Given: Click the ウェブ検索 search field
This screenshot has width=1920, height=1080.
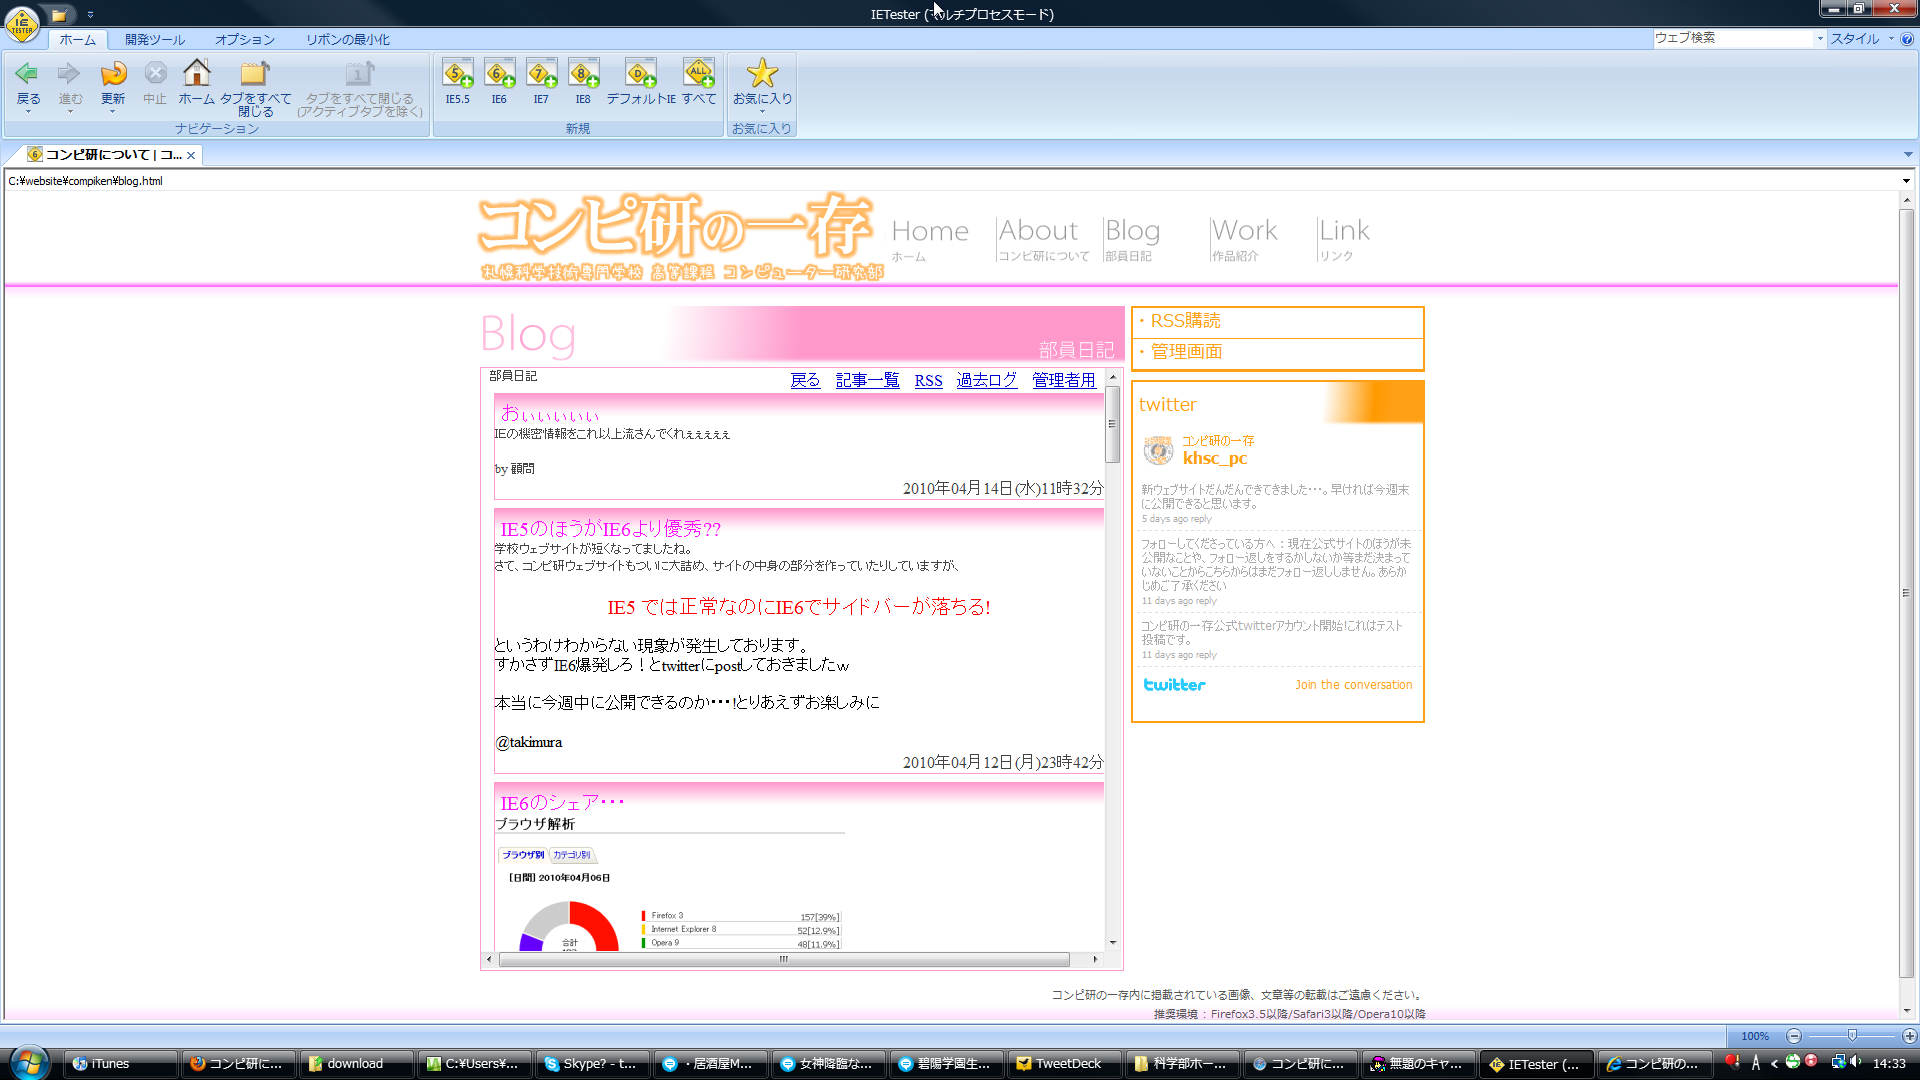Looking at the screenshot, I should pyautogui.click(x=1733, y=38).
